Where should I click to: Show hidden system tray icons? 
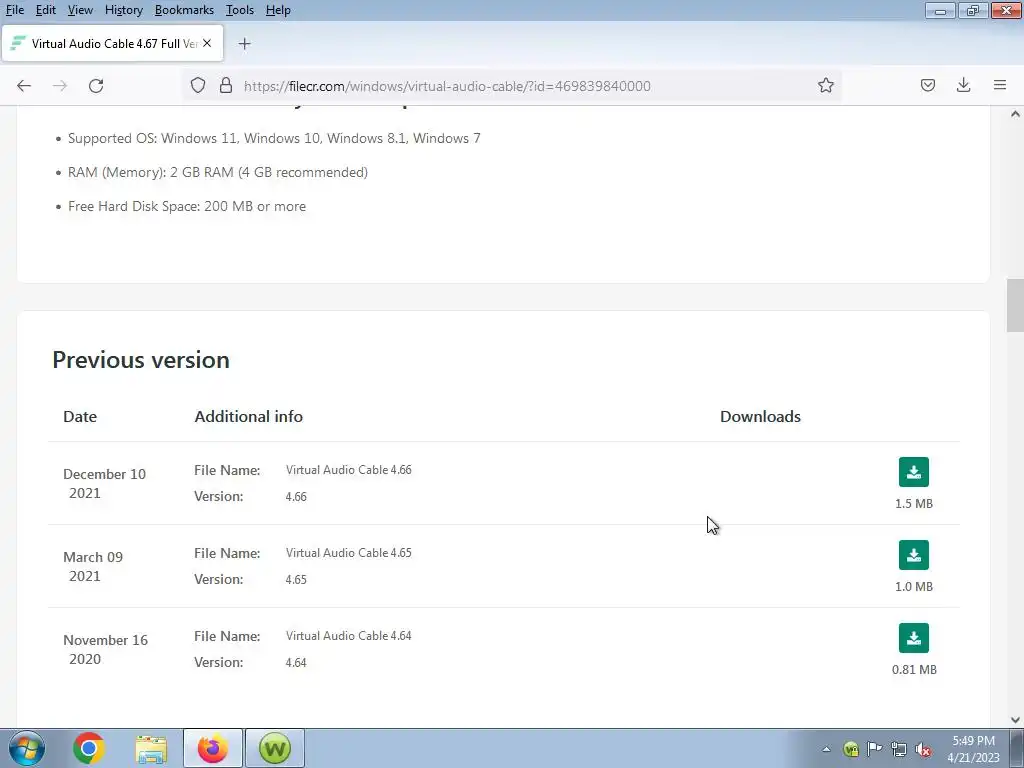click(x=826, y=749)
